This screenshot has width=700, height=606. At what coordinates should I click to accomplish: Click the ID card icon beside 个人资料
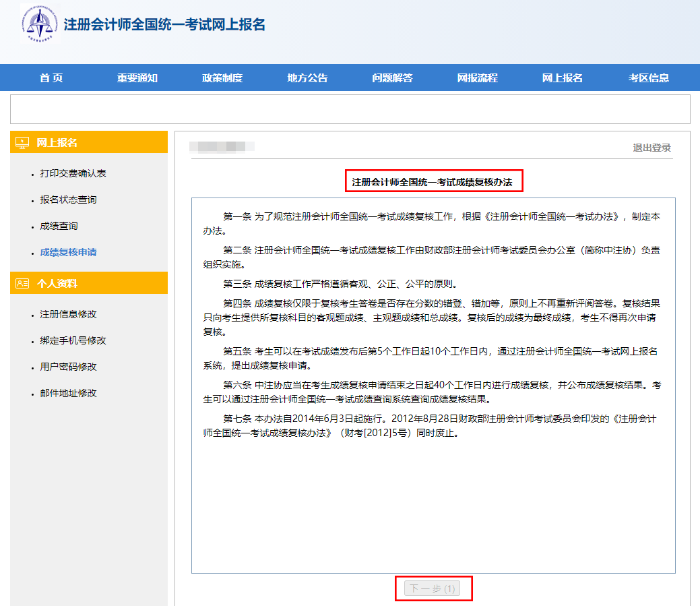coord(23,284)
